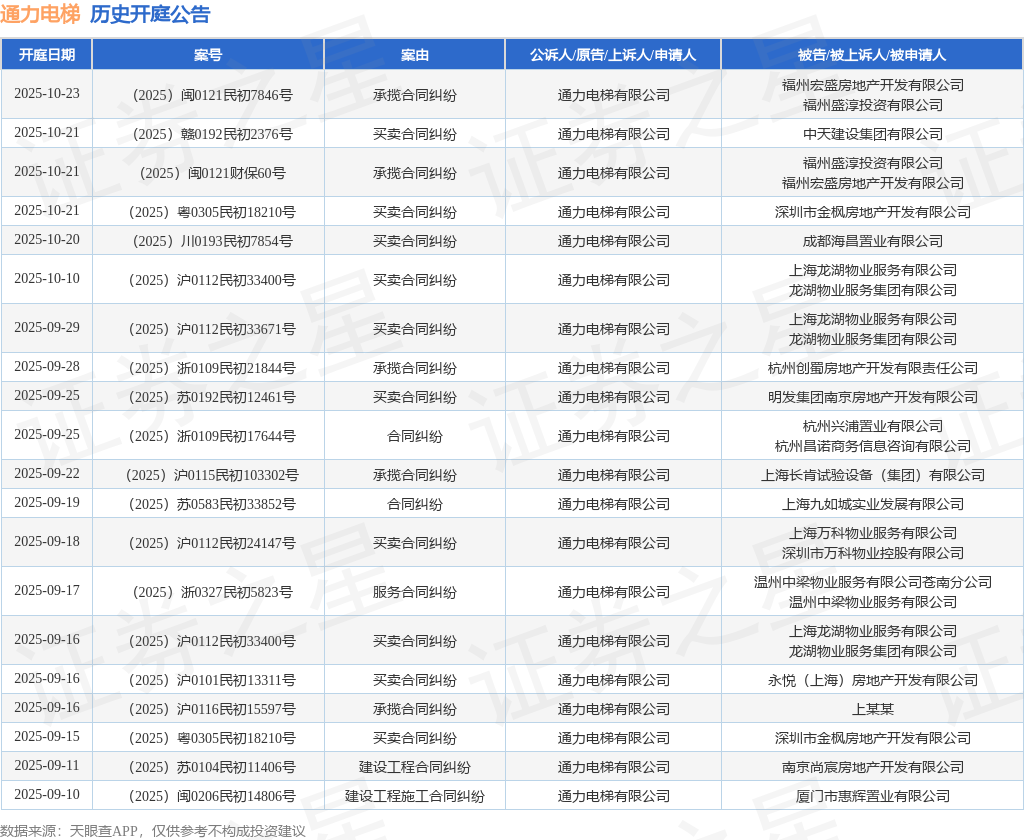Viewport: 1024px width, 840px height.
Task: Click 承揽合同纠纷 in the 2025-10-23 row
Action: click(414, 95)
